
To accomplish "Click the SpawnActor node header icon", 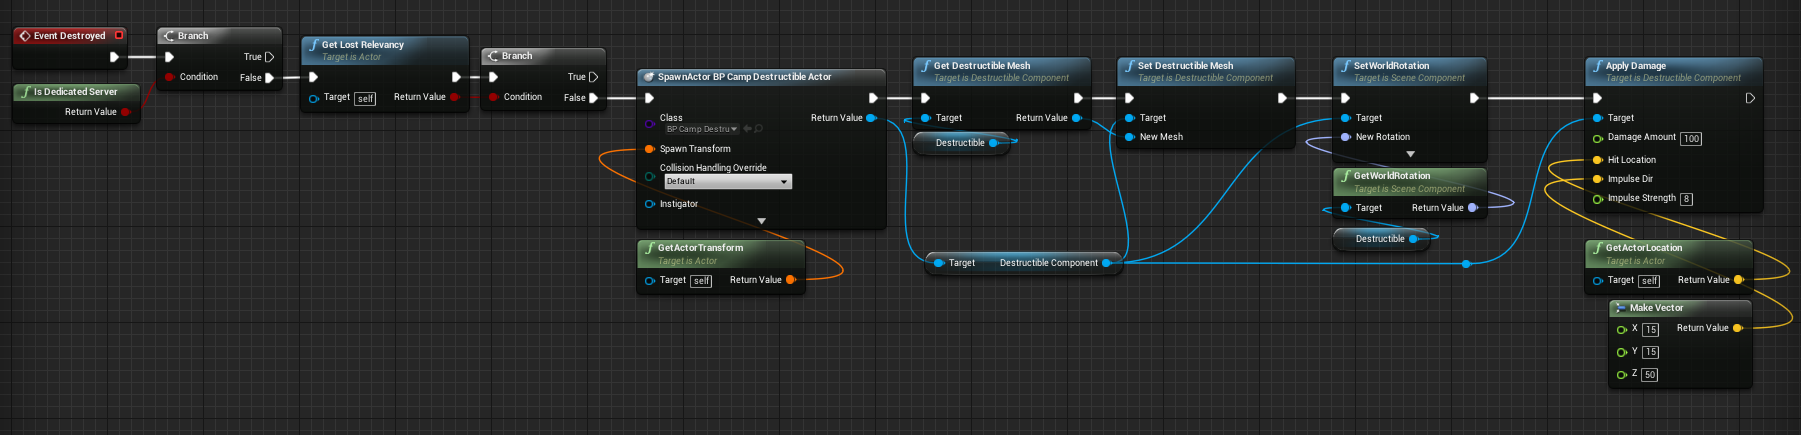I will pos(648,77).
